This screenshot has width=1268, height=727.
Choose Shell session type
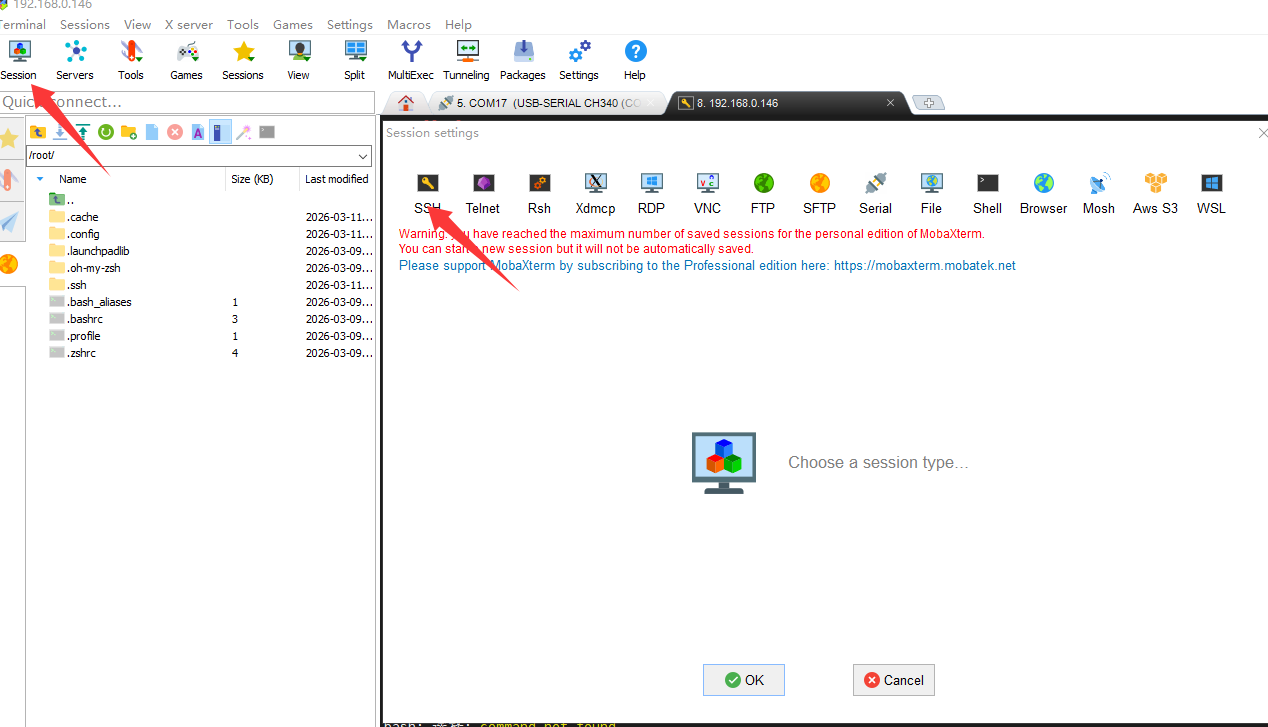point(987,194)
